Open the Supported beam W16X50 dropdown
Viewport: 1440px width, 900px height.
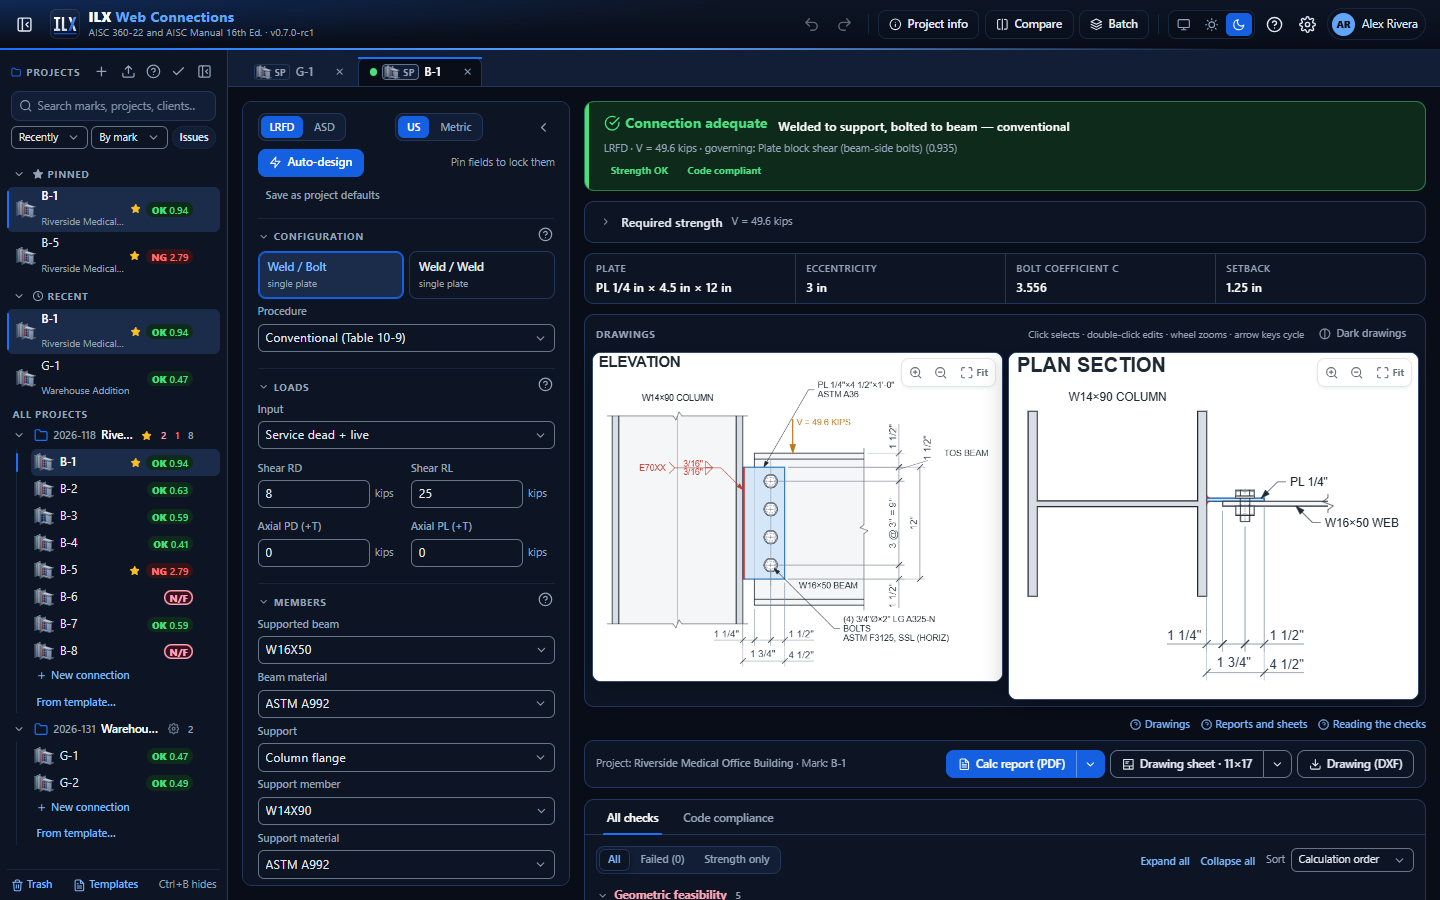(406, 650)
